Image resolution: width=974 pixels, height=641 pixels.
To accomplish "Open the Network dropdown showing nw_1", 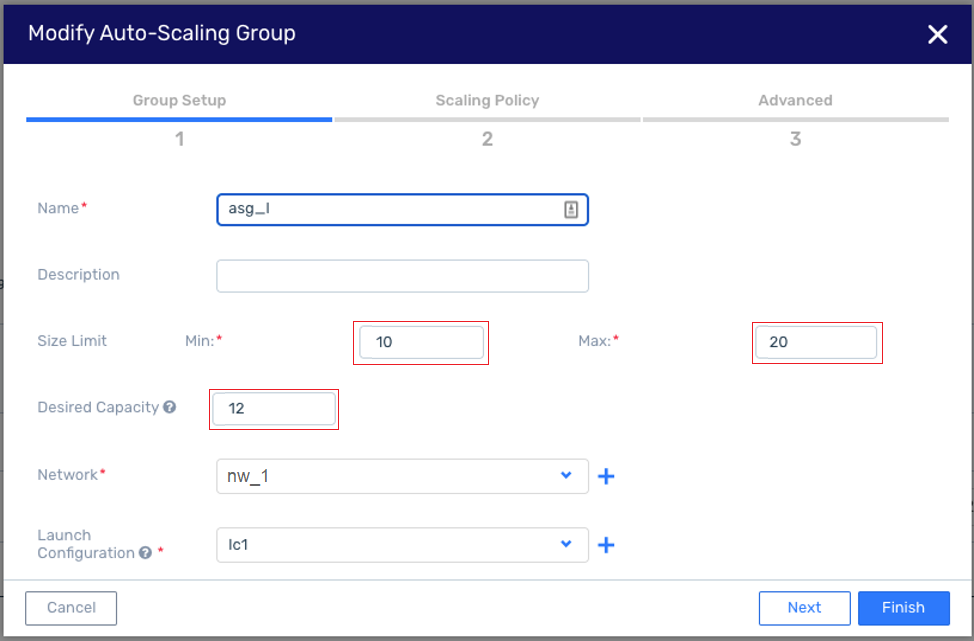I will [x=403, y=476].
